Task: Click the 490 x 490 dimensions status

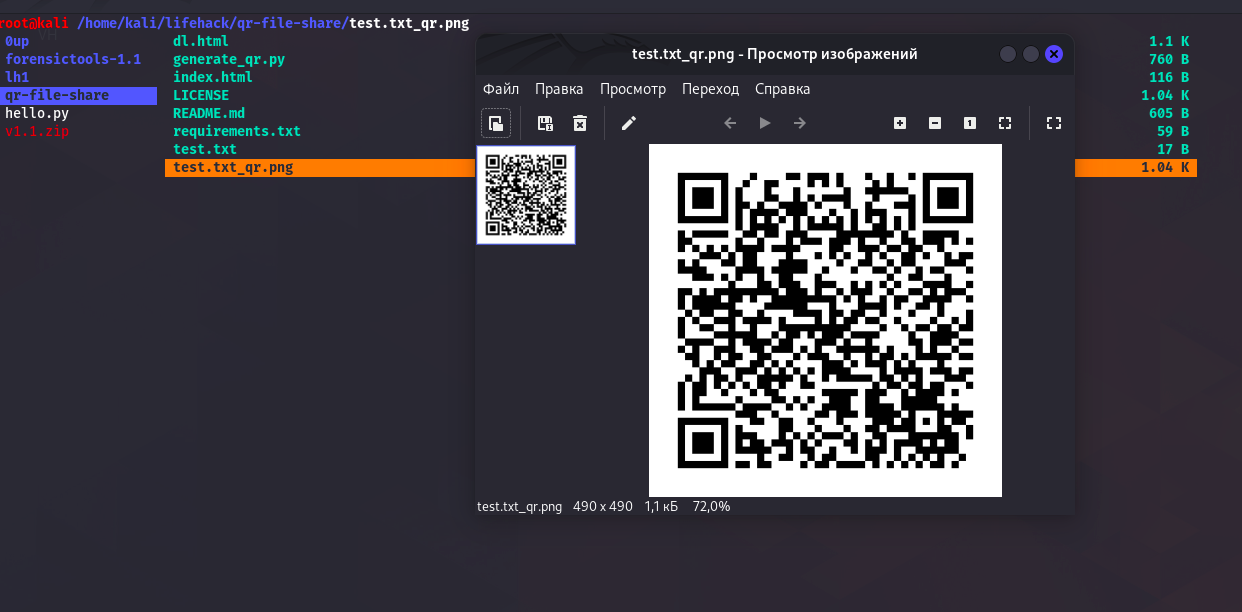Action: pos(603,506)
